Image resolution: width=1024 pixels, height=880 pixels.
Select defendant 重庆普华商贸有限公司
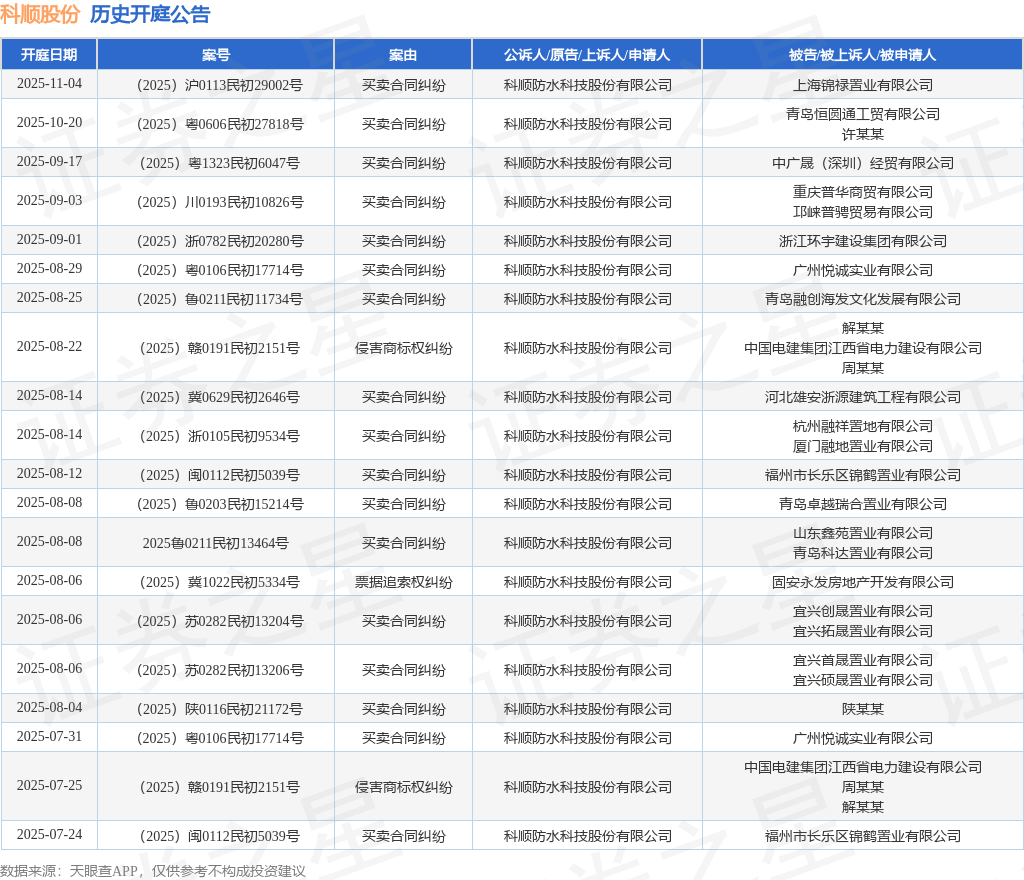pyautogui.click(x=863, y=192)
